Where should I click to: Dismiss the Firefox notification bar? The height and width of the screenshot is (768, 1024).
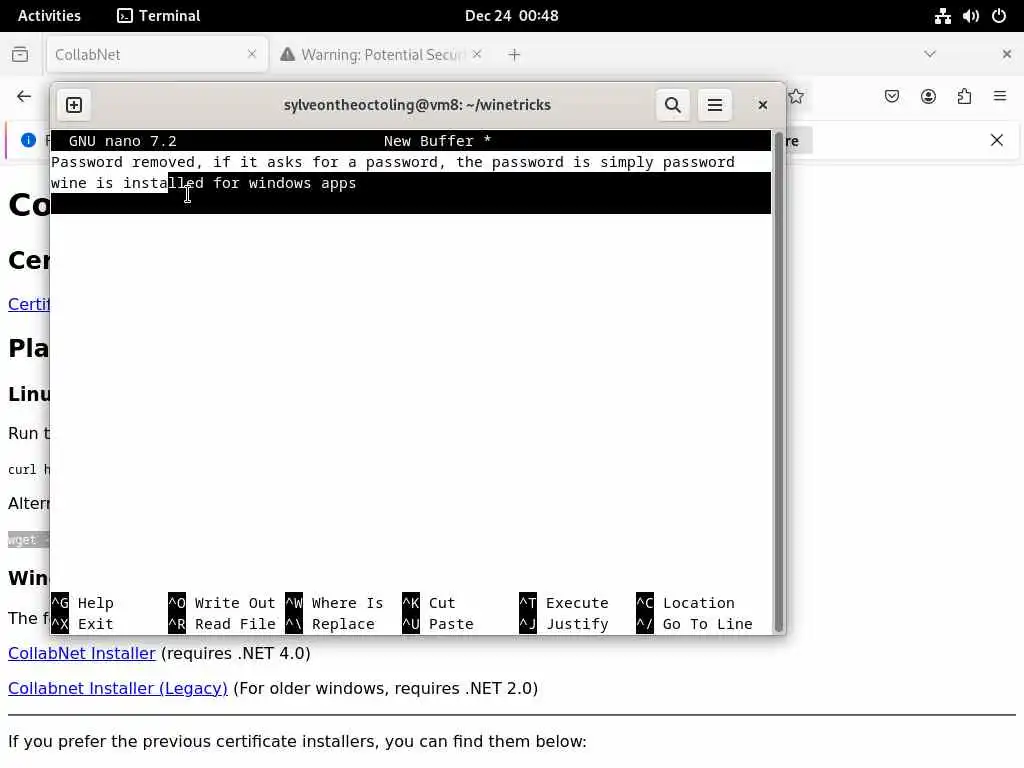[x=997, y=140]
